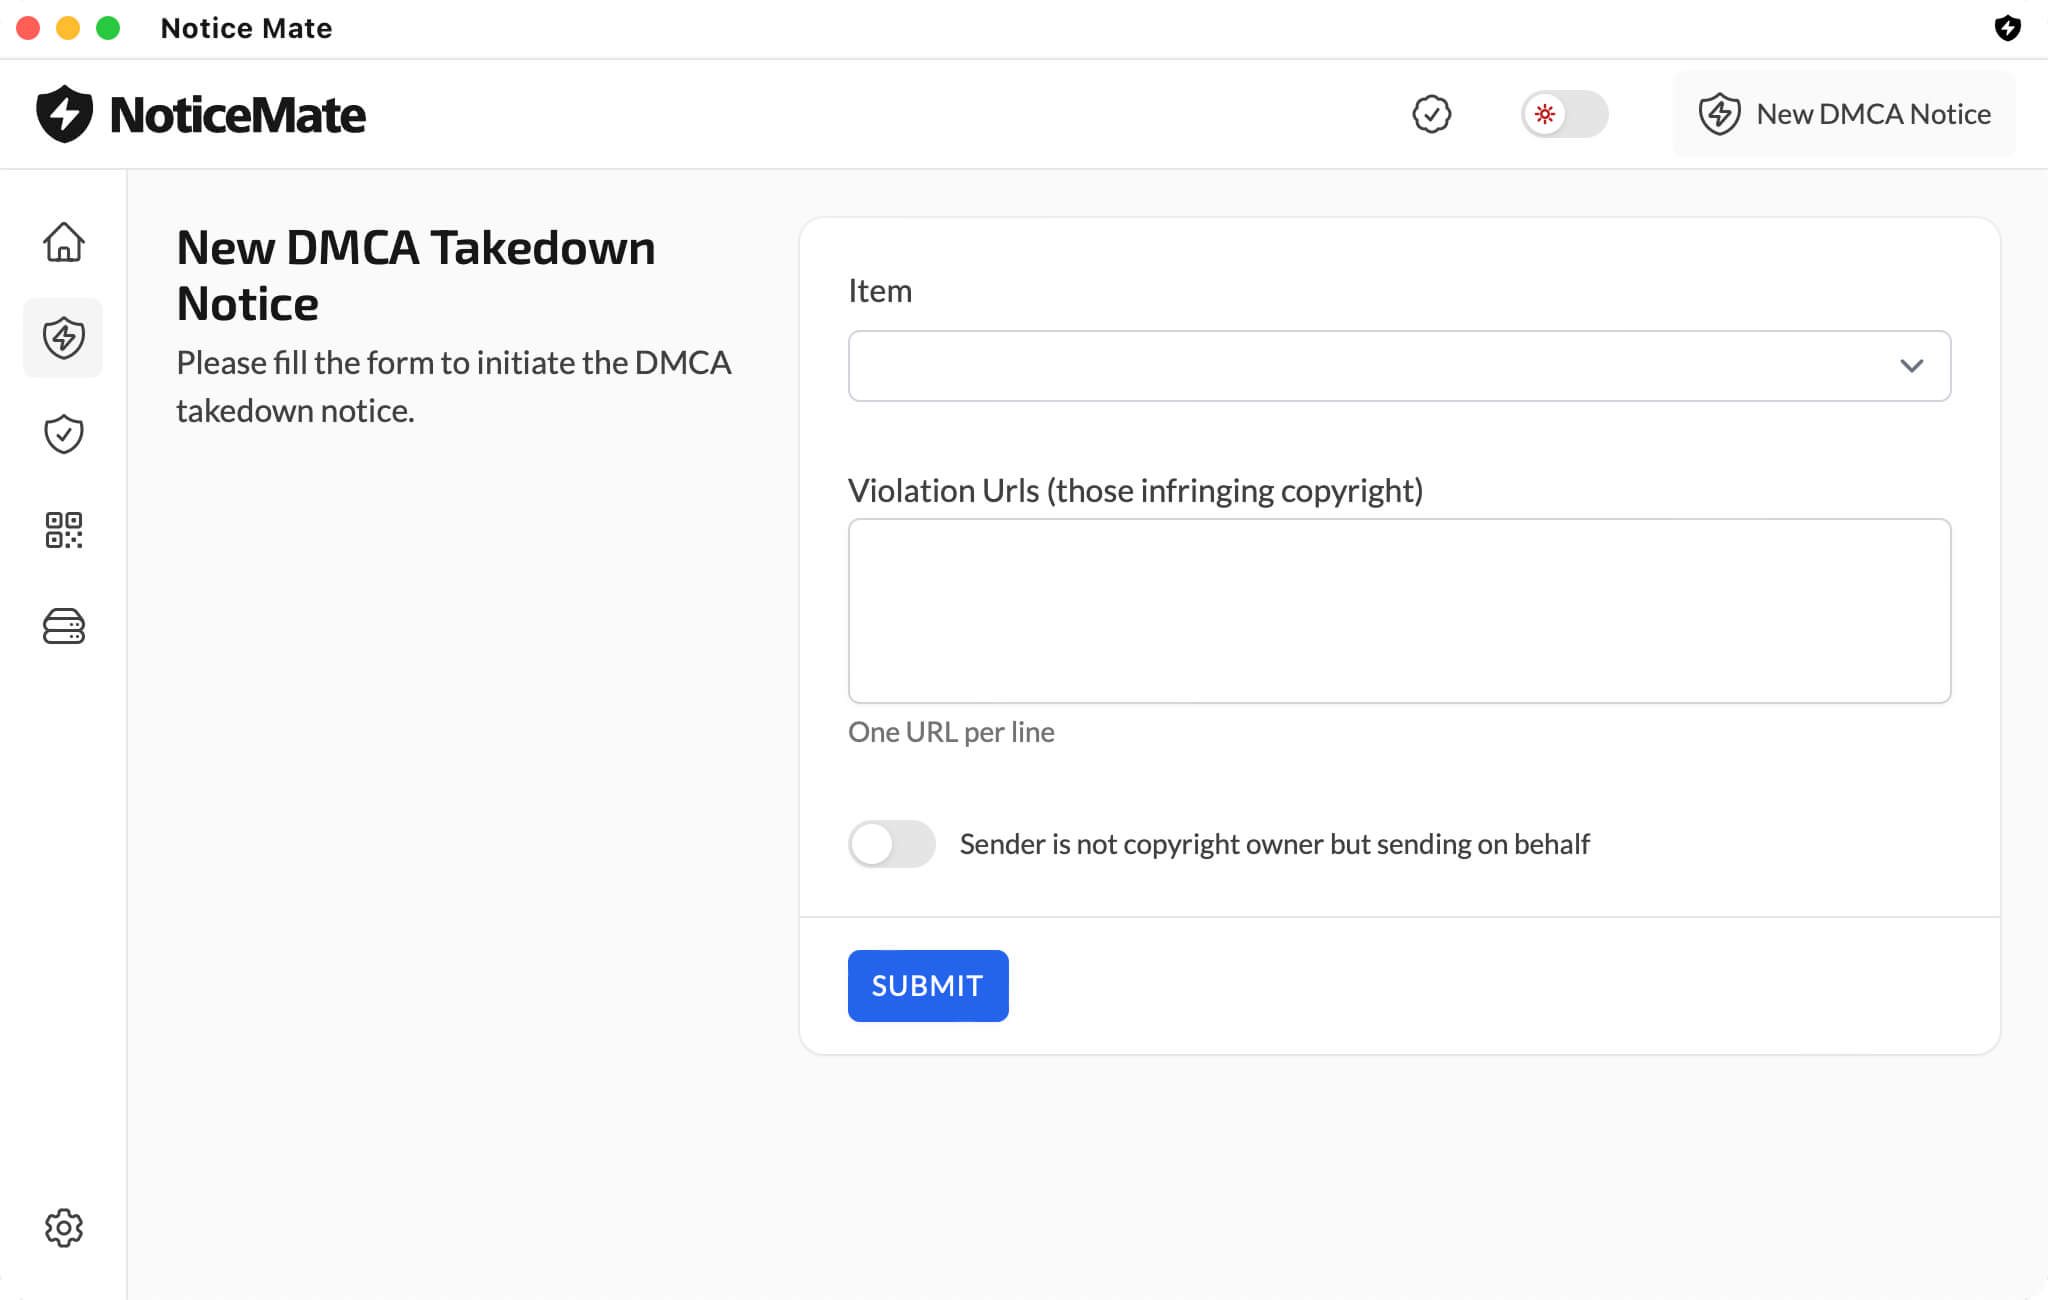This screenshot has height=1300, width=2048.
Task: Select the DMCA notice lightning shield icon
Action: 63,338
